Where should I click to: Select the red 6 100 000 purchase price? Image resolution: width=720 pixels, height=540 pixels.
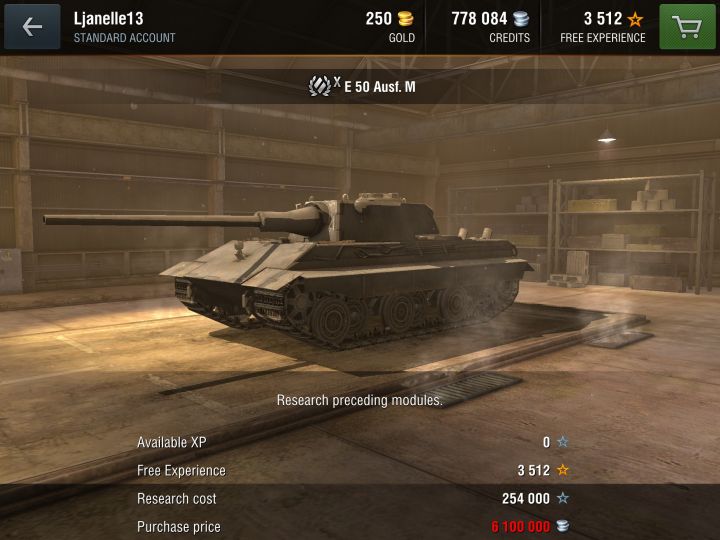tap(520, 526)
